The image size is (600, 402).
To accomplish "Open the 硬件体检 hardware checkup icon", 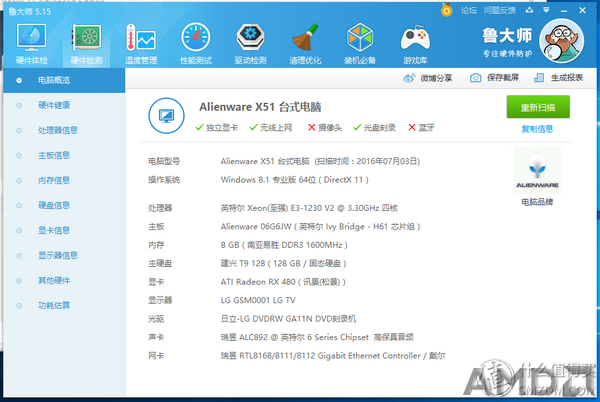I will pos(32,44).
